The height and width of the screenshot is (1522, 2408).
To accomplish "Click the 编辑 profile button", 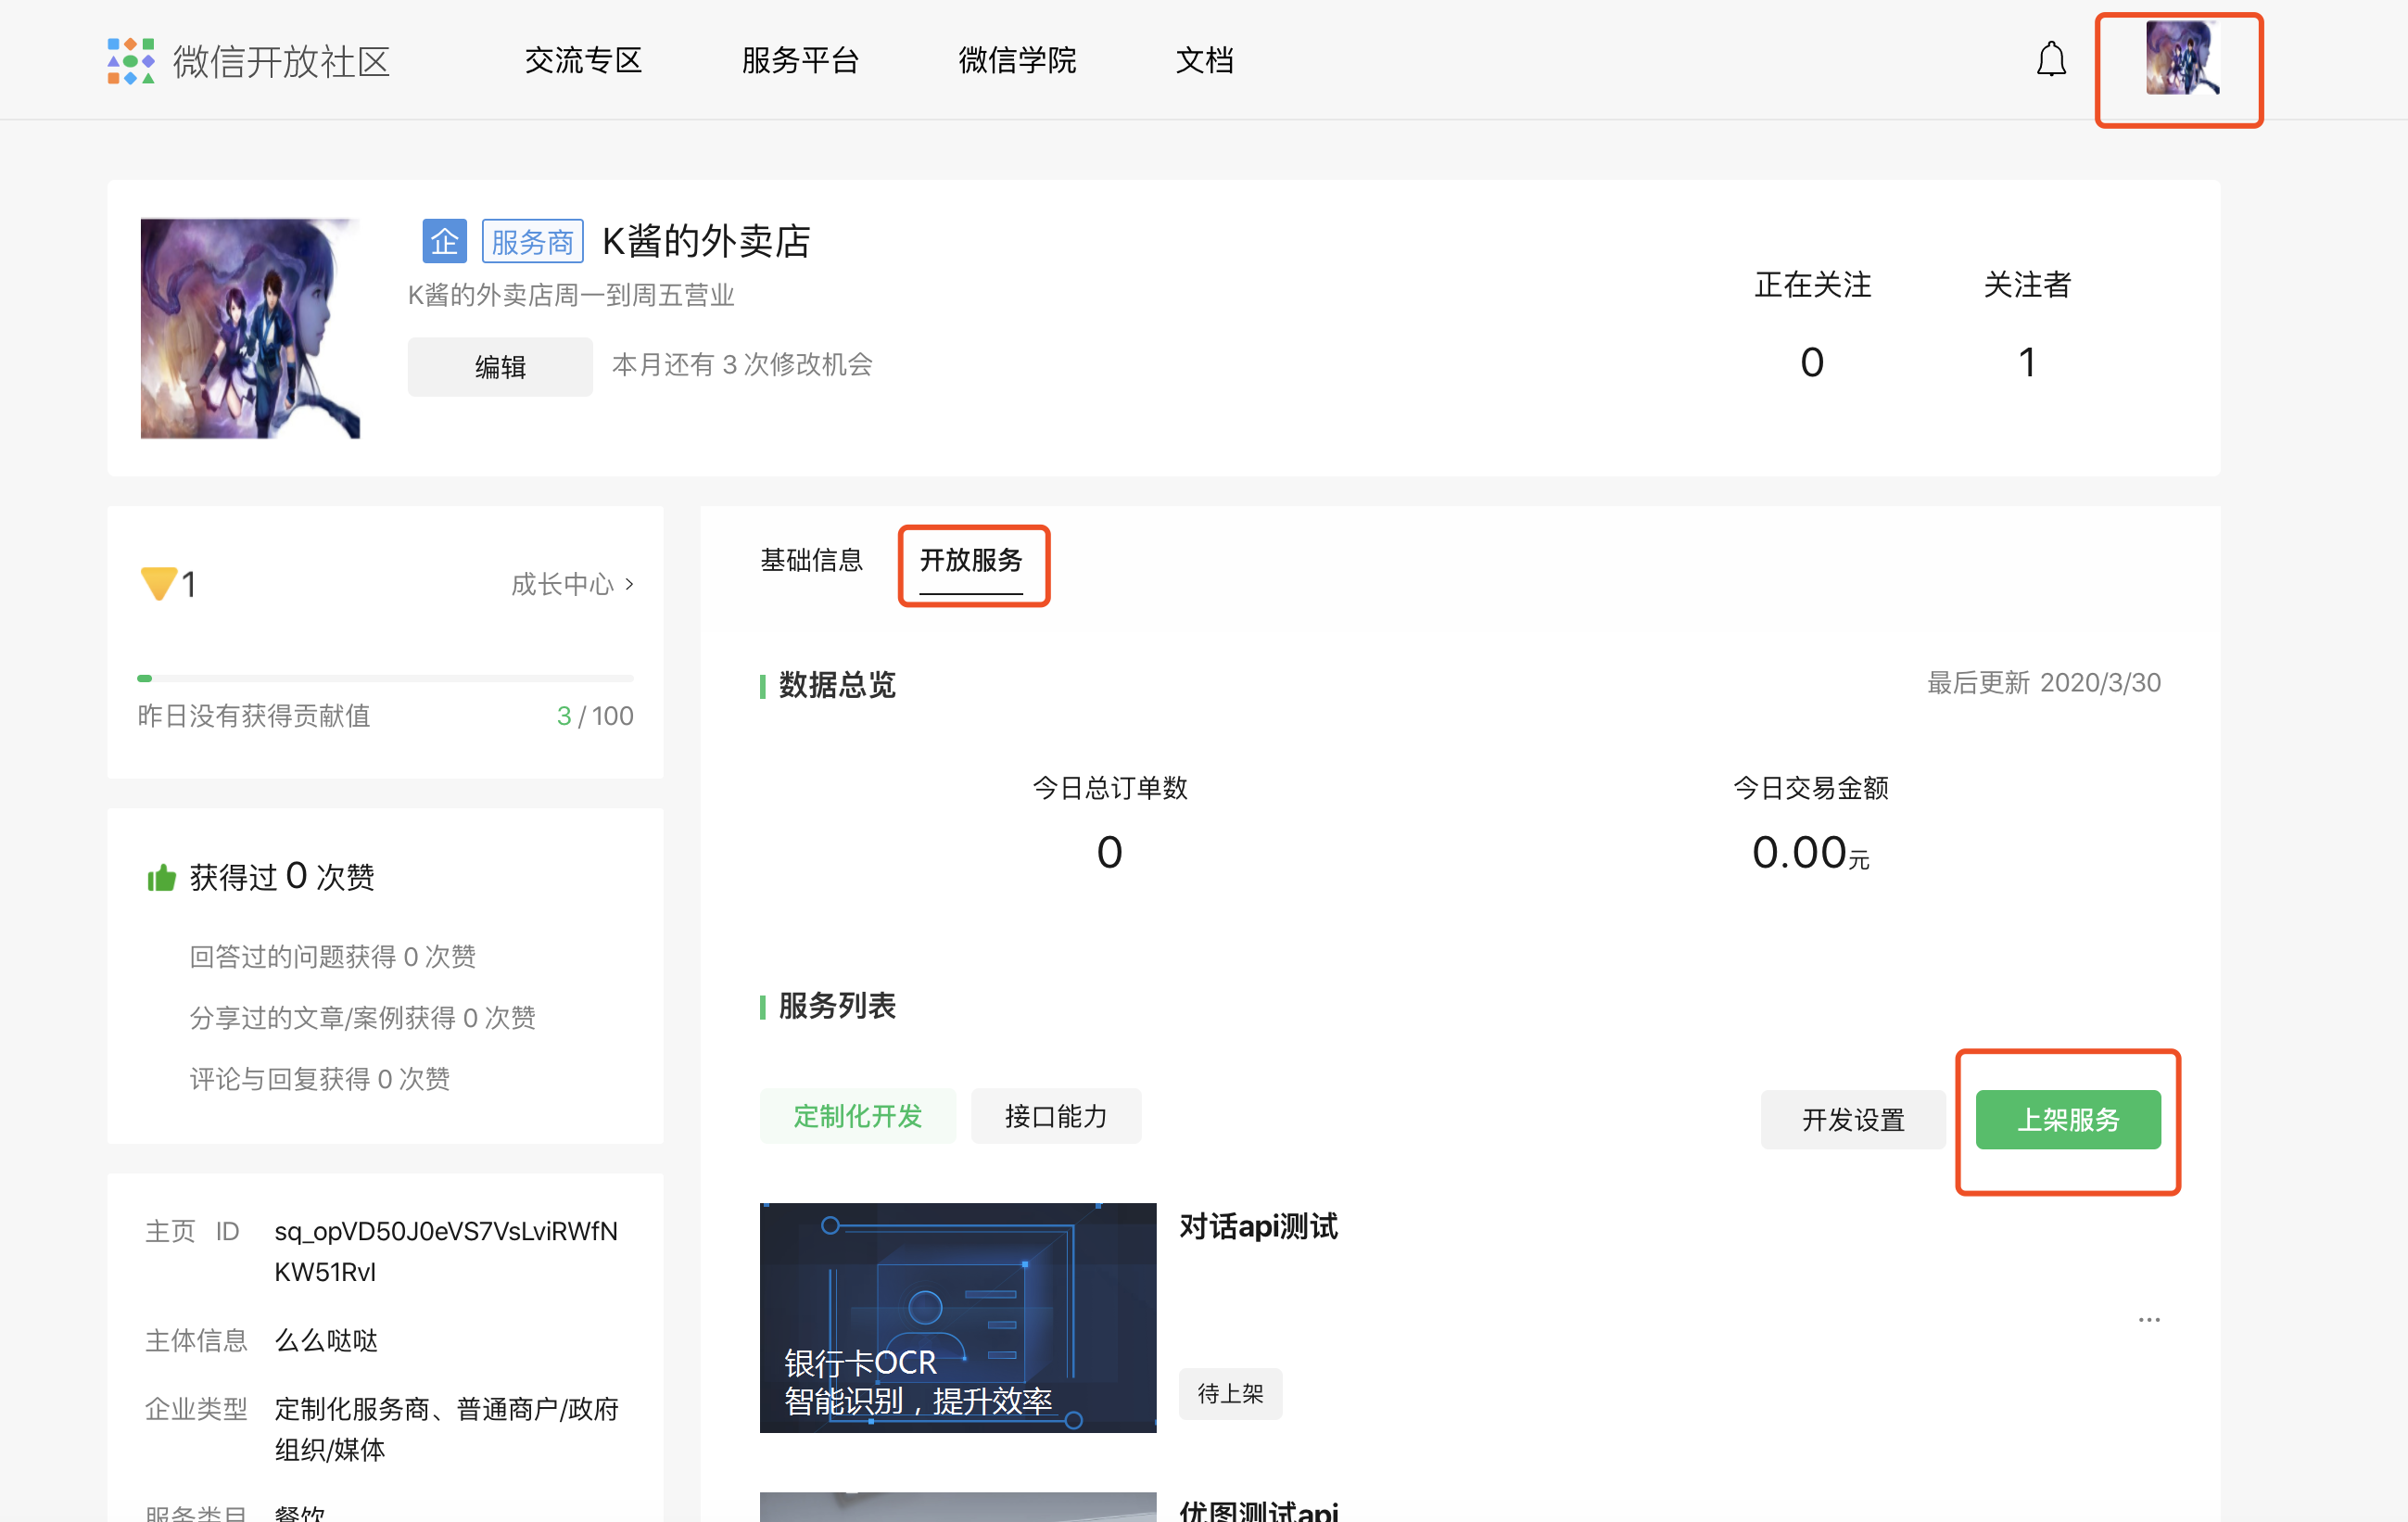I will (500, 366).
